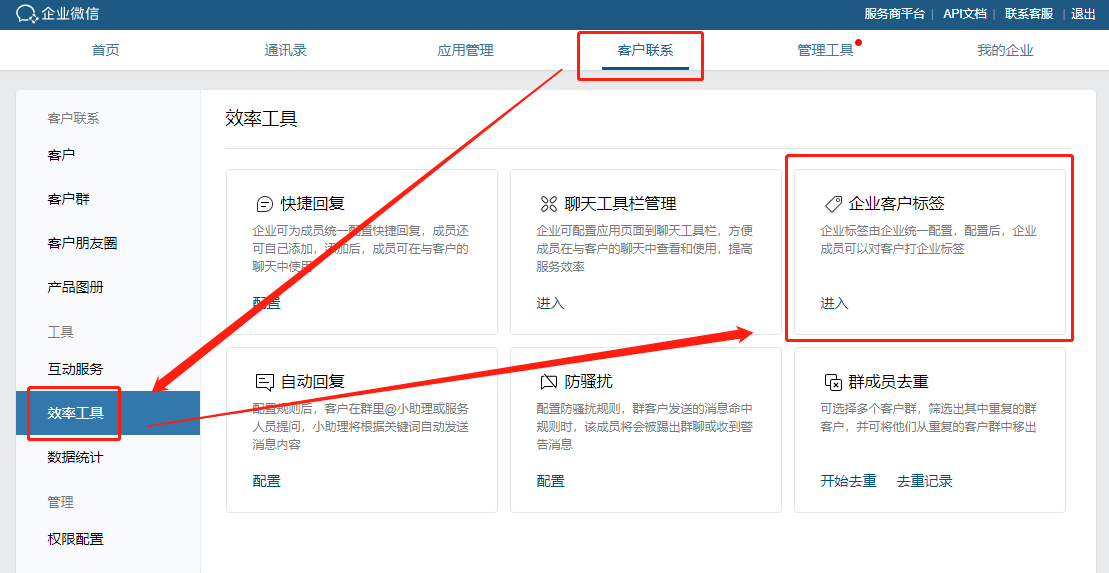Click the 企业微信 logo icon
This screenshot has height=573, width=1109.
[x=26, y=14]
